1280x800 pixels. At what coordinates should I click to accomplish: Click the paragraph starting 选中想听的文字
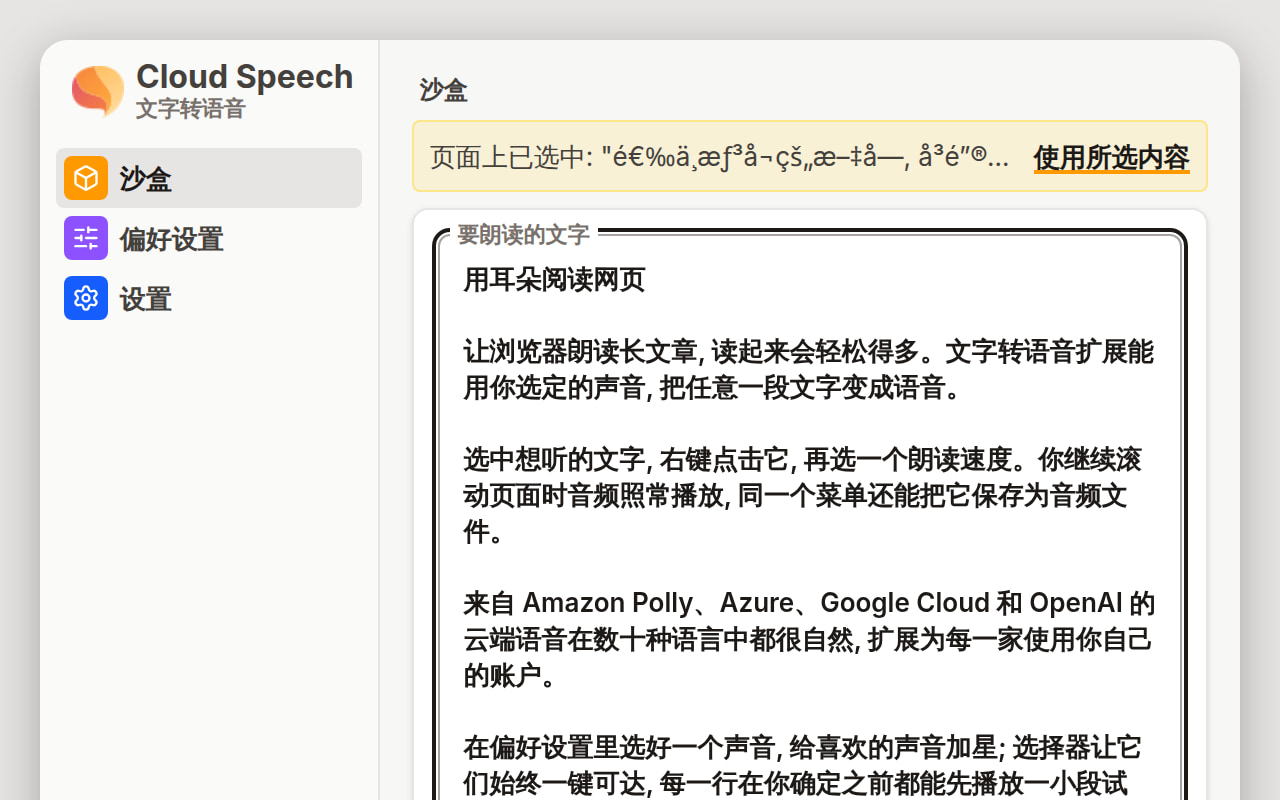(802, 496)
